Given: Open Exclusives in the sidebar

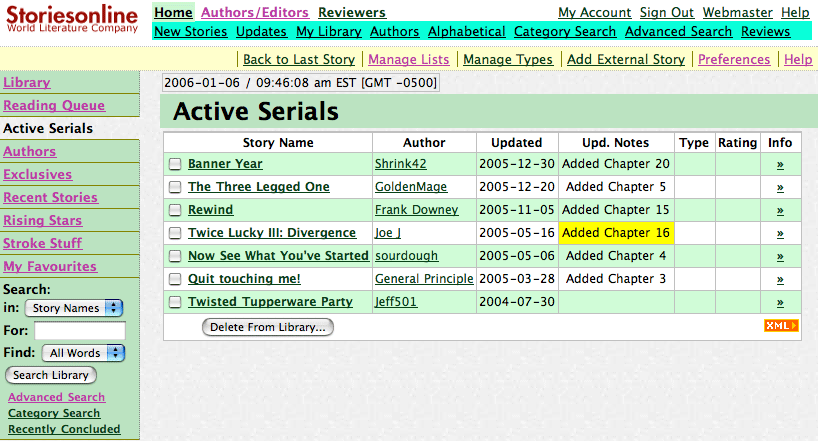Looking at the screenshot, I should pos(38,174).
